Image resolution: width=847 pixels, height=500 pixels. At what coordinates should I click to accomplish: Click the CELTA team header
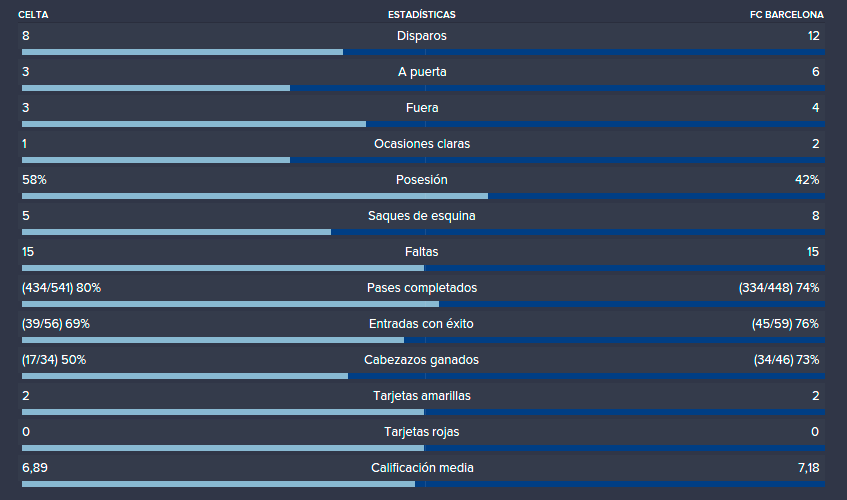(33, 15)
